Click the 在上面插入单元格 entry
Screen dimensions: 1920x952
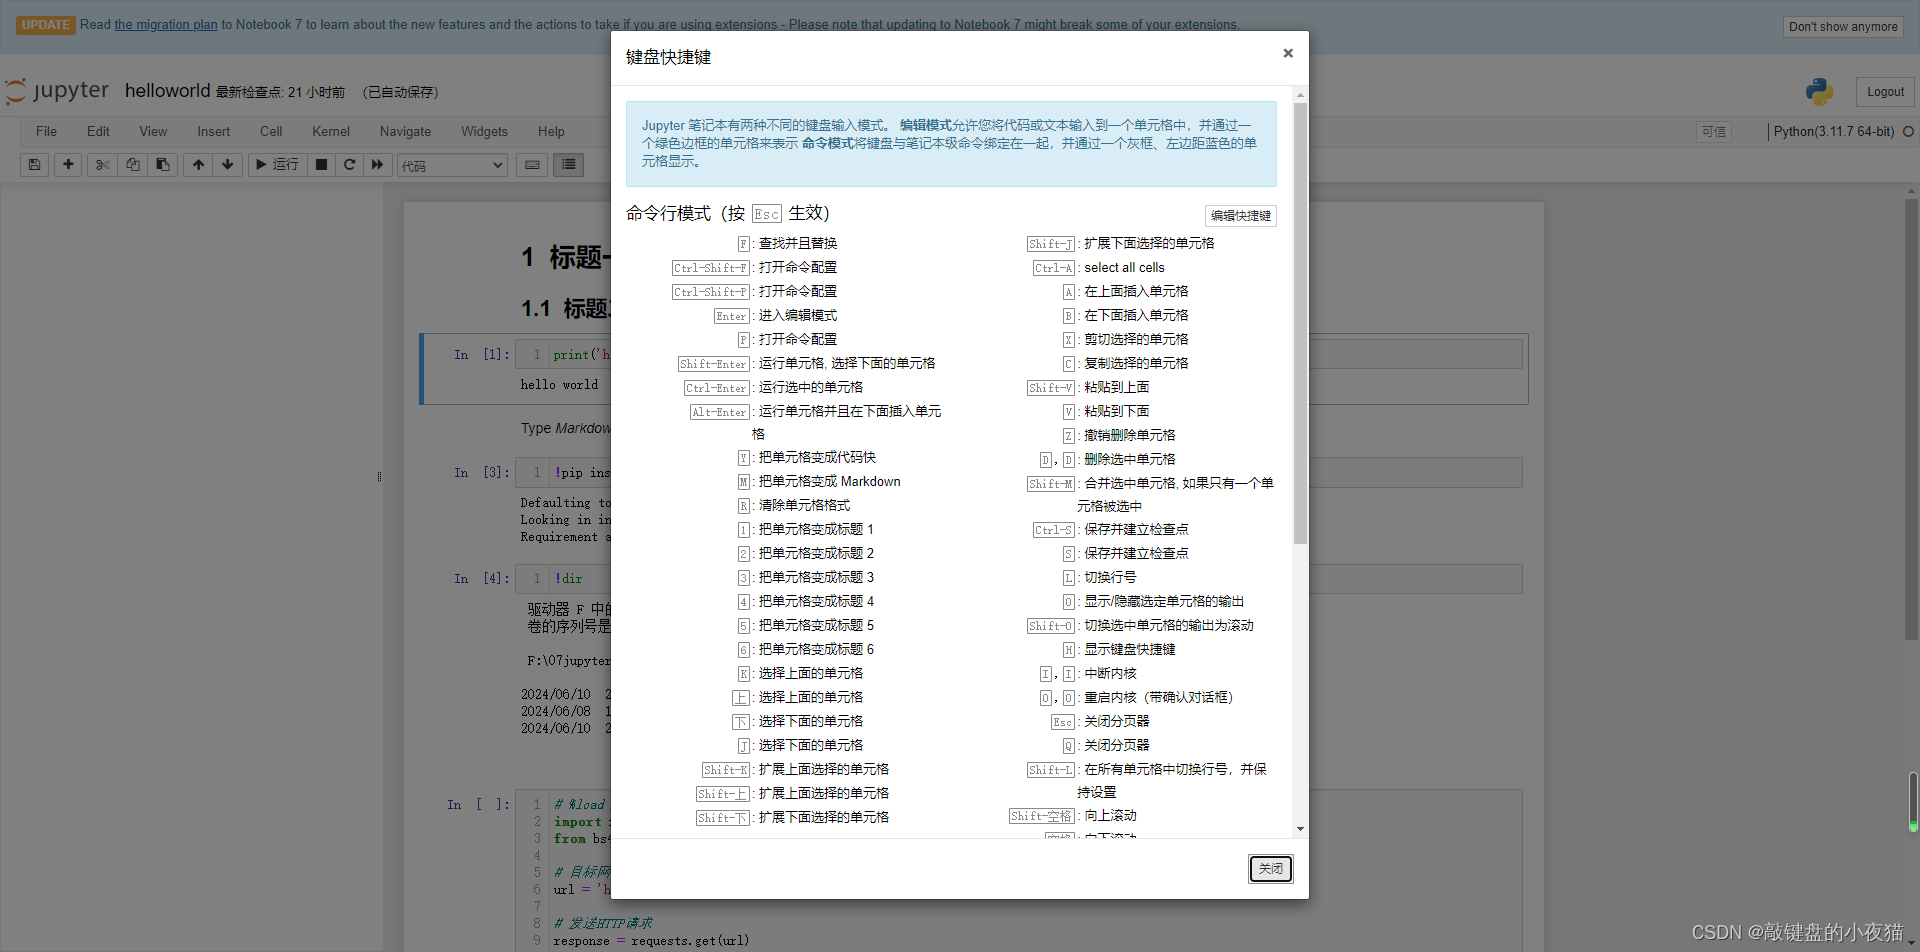coord(1136,292)
